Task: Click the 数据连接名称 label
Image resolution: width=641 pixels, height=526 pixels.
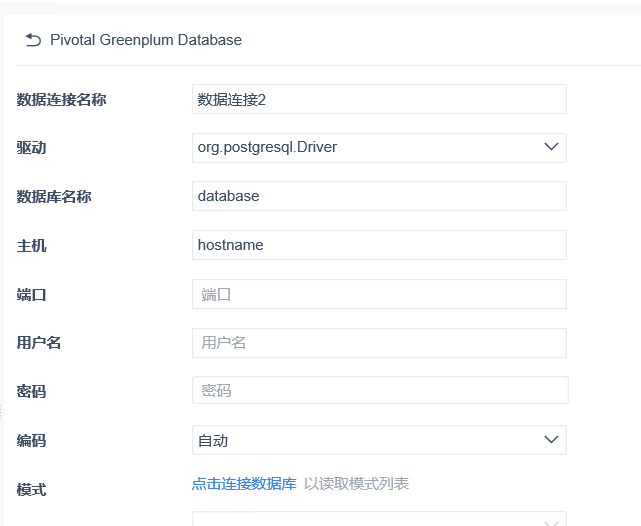Action: coord(61,99)
